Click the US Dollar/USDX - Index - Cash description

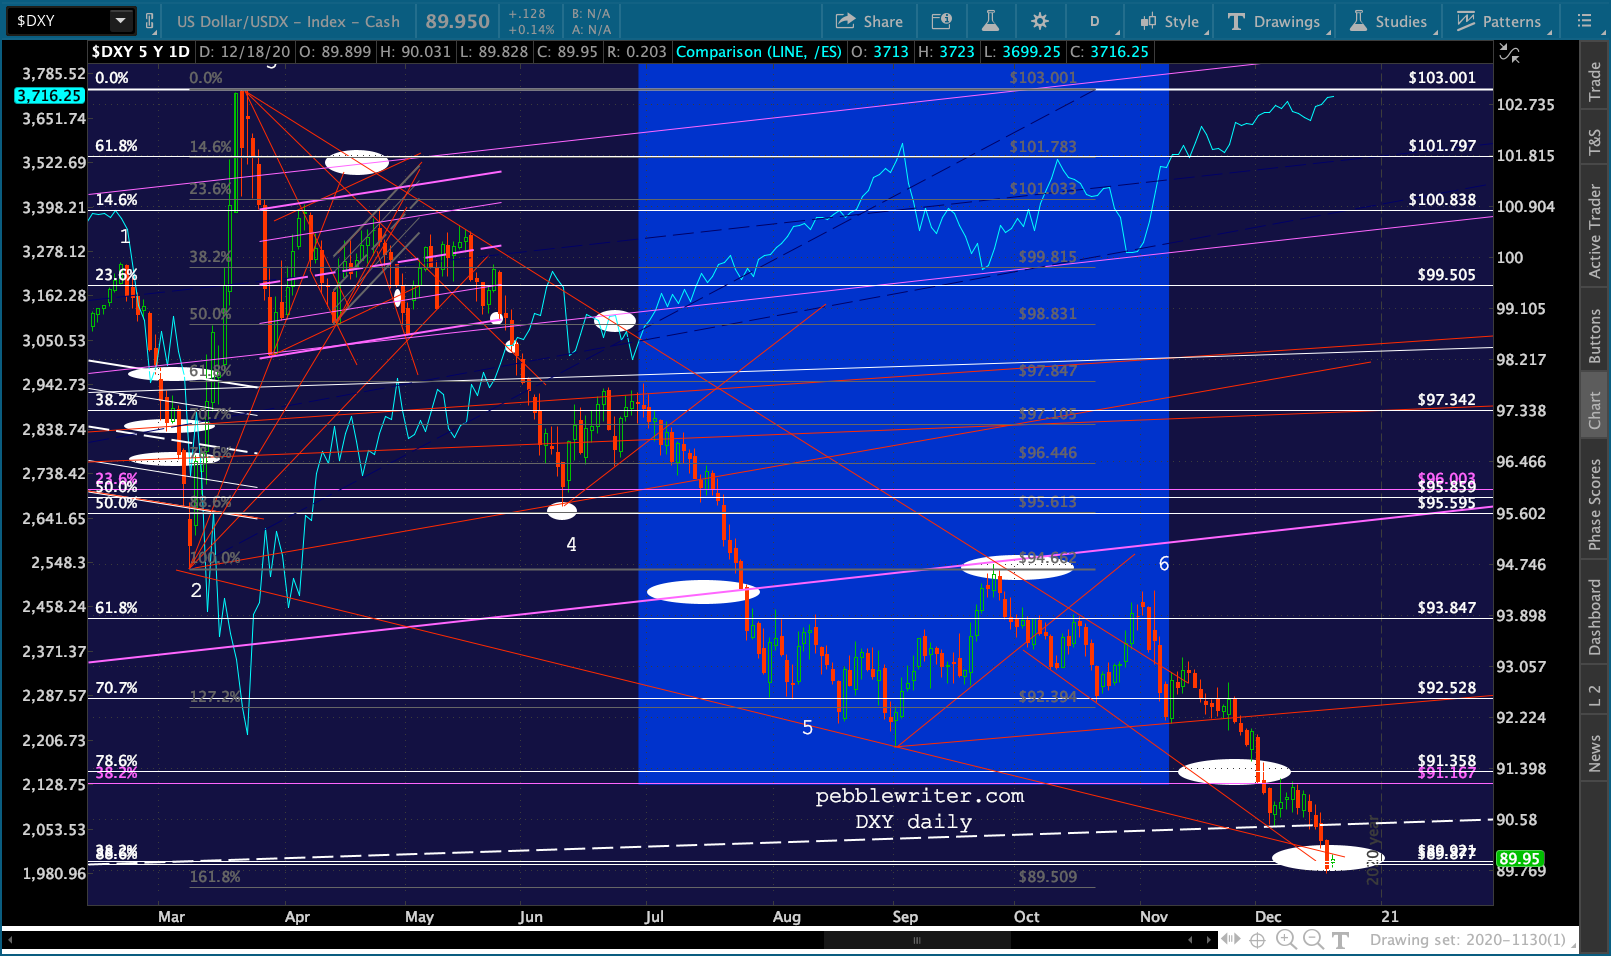(x=288, y=21)
